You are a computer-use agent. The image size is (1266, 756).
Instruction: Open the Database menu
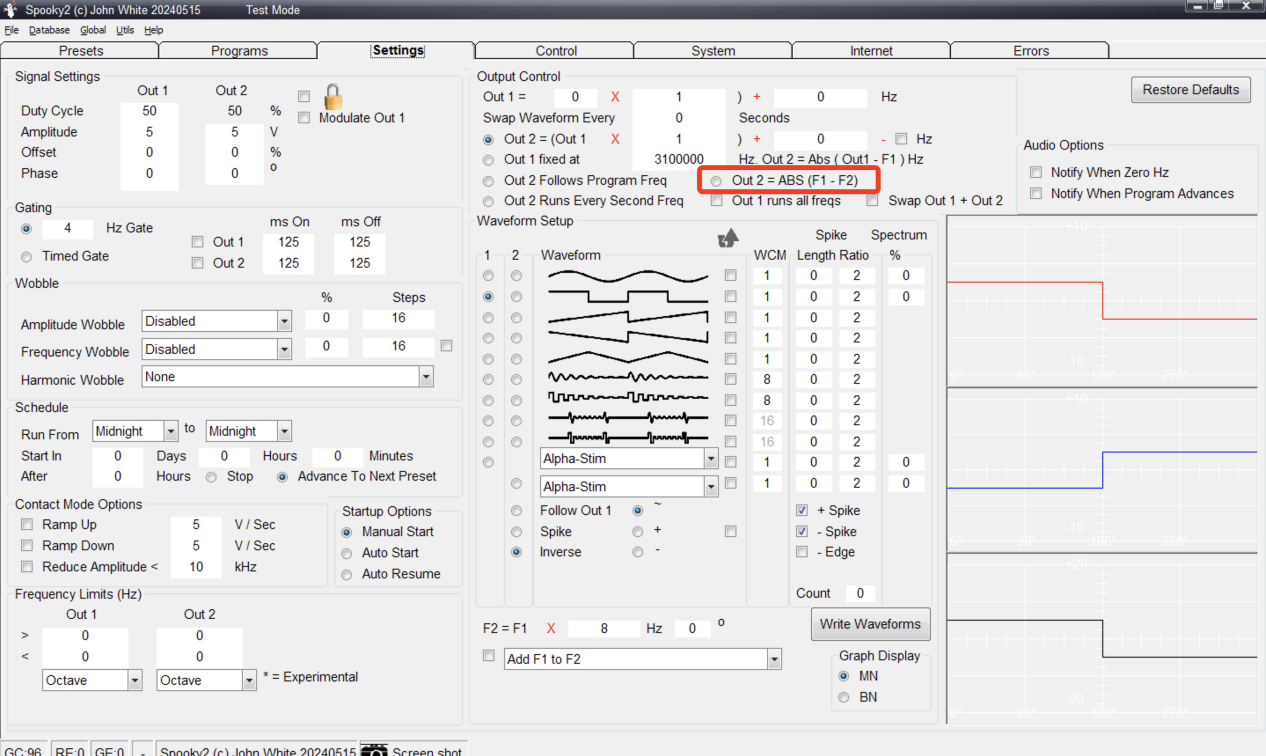point(49,31)
